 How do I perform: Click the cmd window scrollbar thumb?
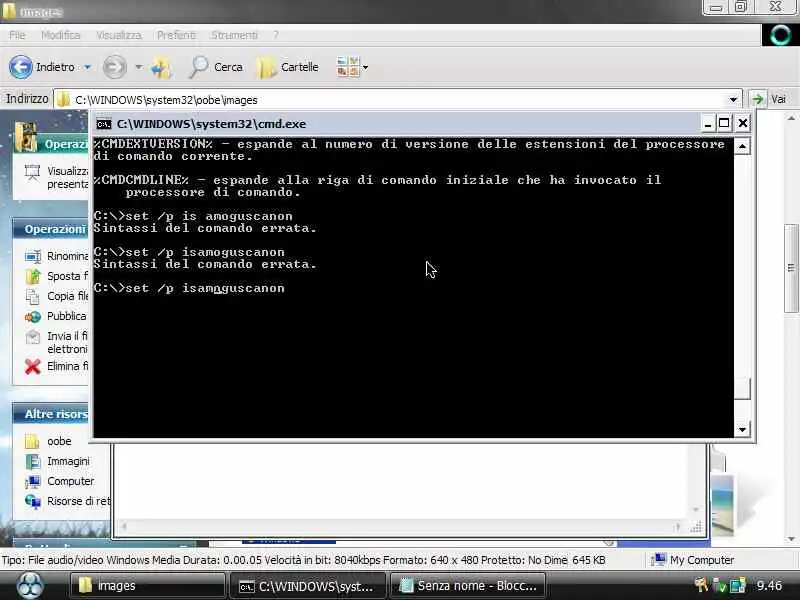point(742,389)
